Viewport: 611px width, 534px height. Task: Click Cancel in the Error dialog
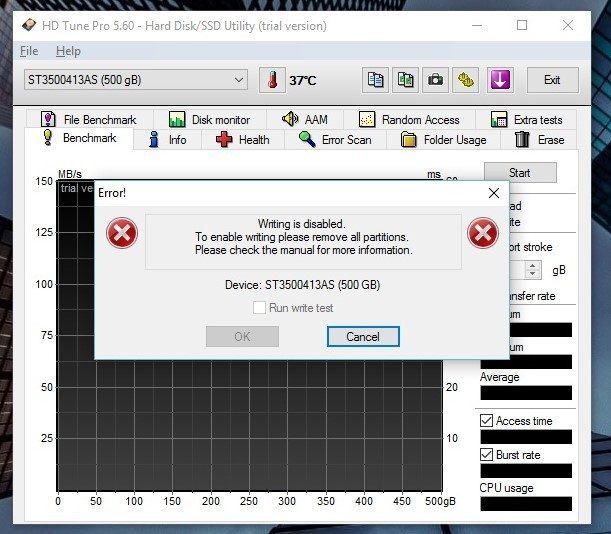point(363,336)
